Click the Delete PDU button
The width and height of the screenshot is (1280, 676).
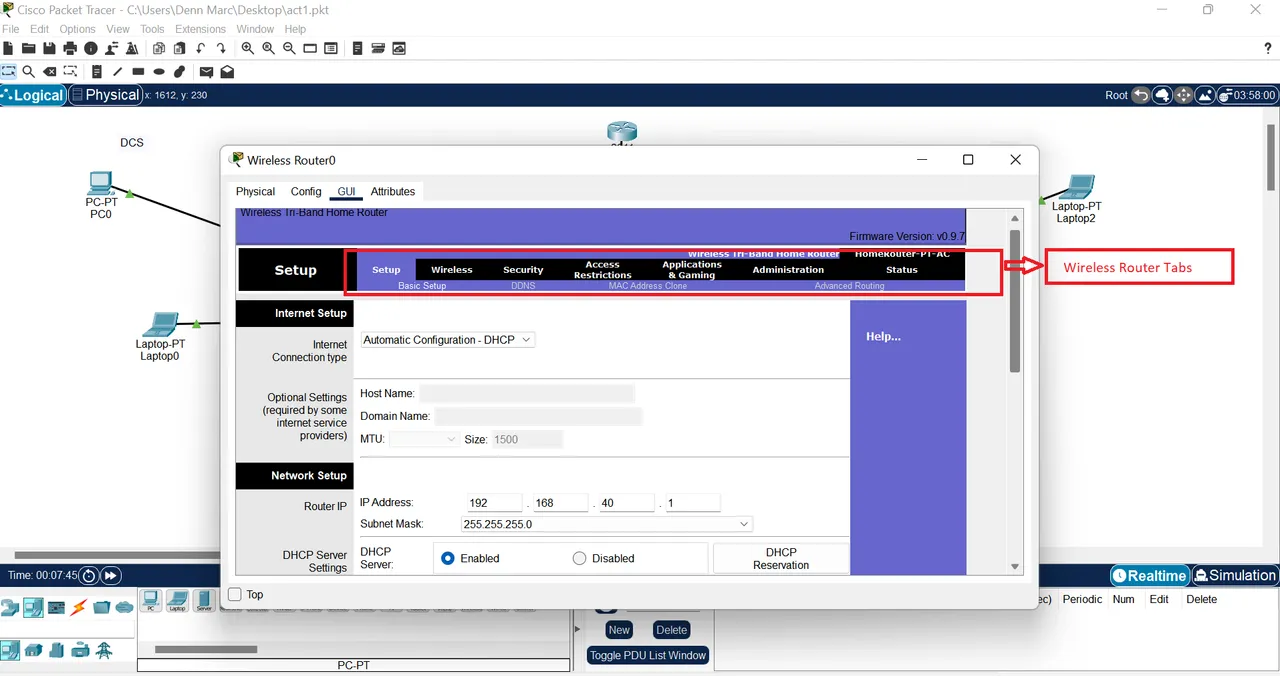672,630
